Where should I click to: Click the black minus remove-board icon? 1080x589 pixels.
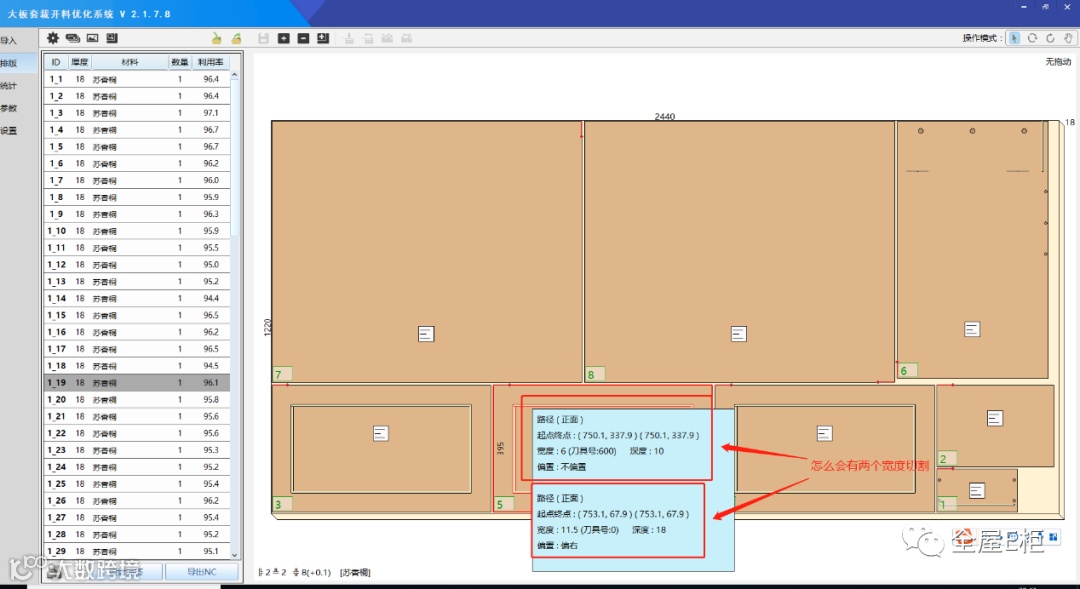(303, 39)
